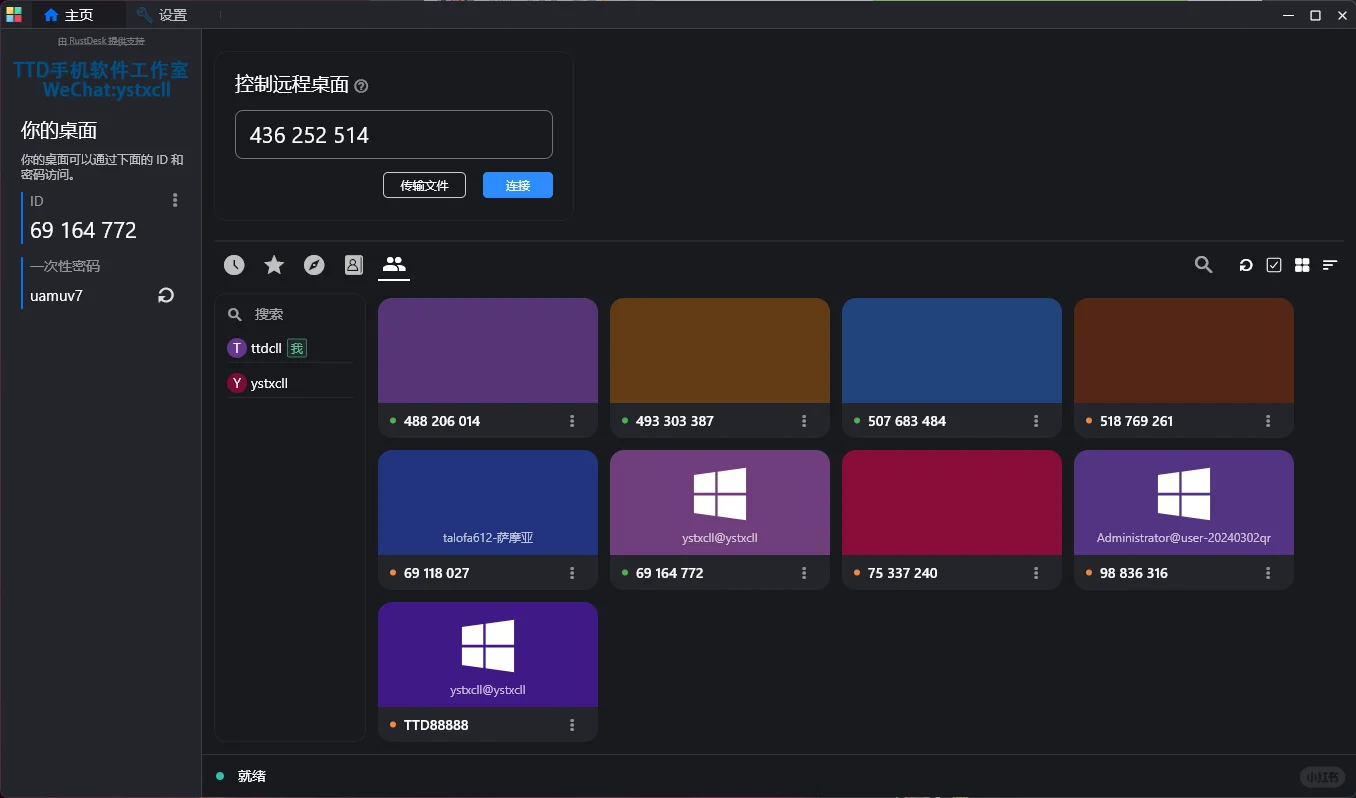This screenshot has width=1356, height=798.
Task: Click the 搜索 field in the user list
Action: coord(290,314)
